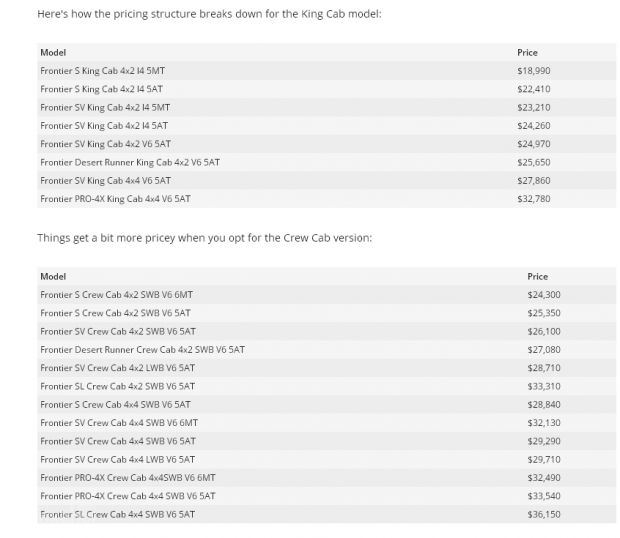Screen dimensions: 620x538
Task: Click the $24,300 price cell
Action: [543, 295]
